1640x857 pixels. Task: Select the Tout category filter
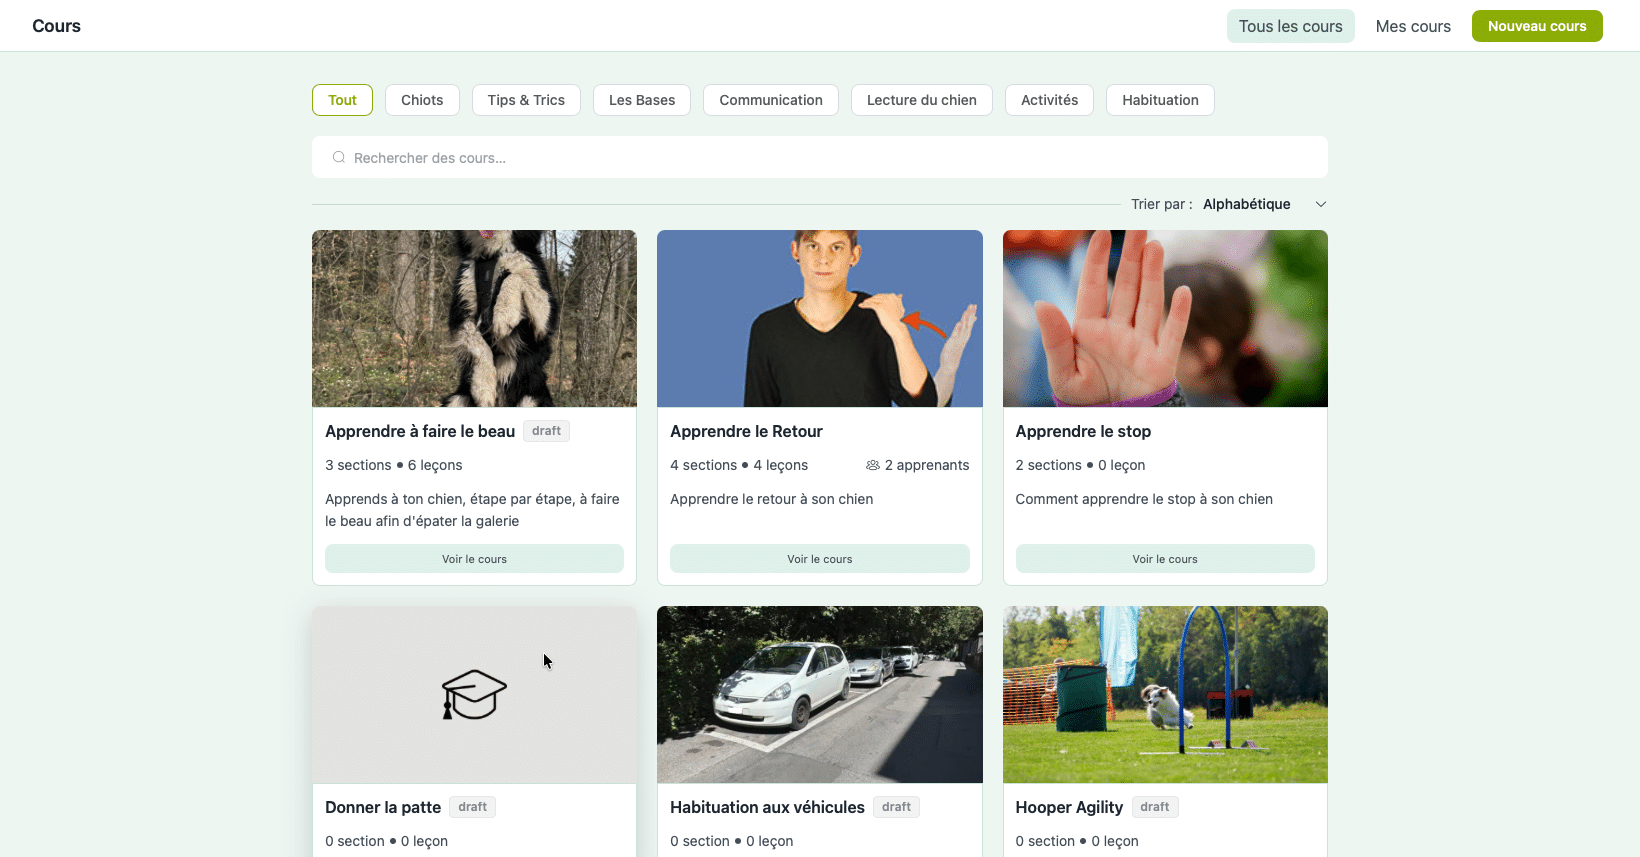click(x=342, y=100)
